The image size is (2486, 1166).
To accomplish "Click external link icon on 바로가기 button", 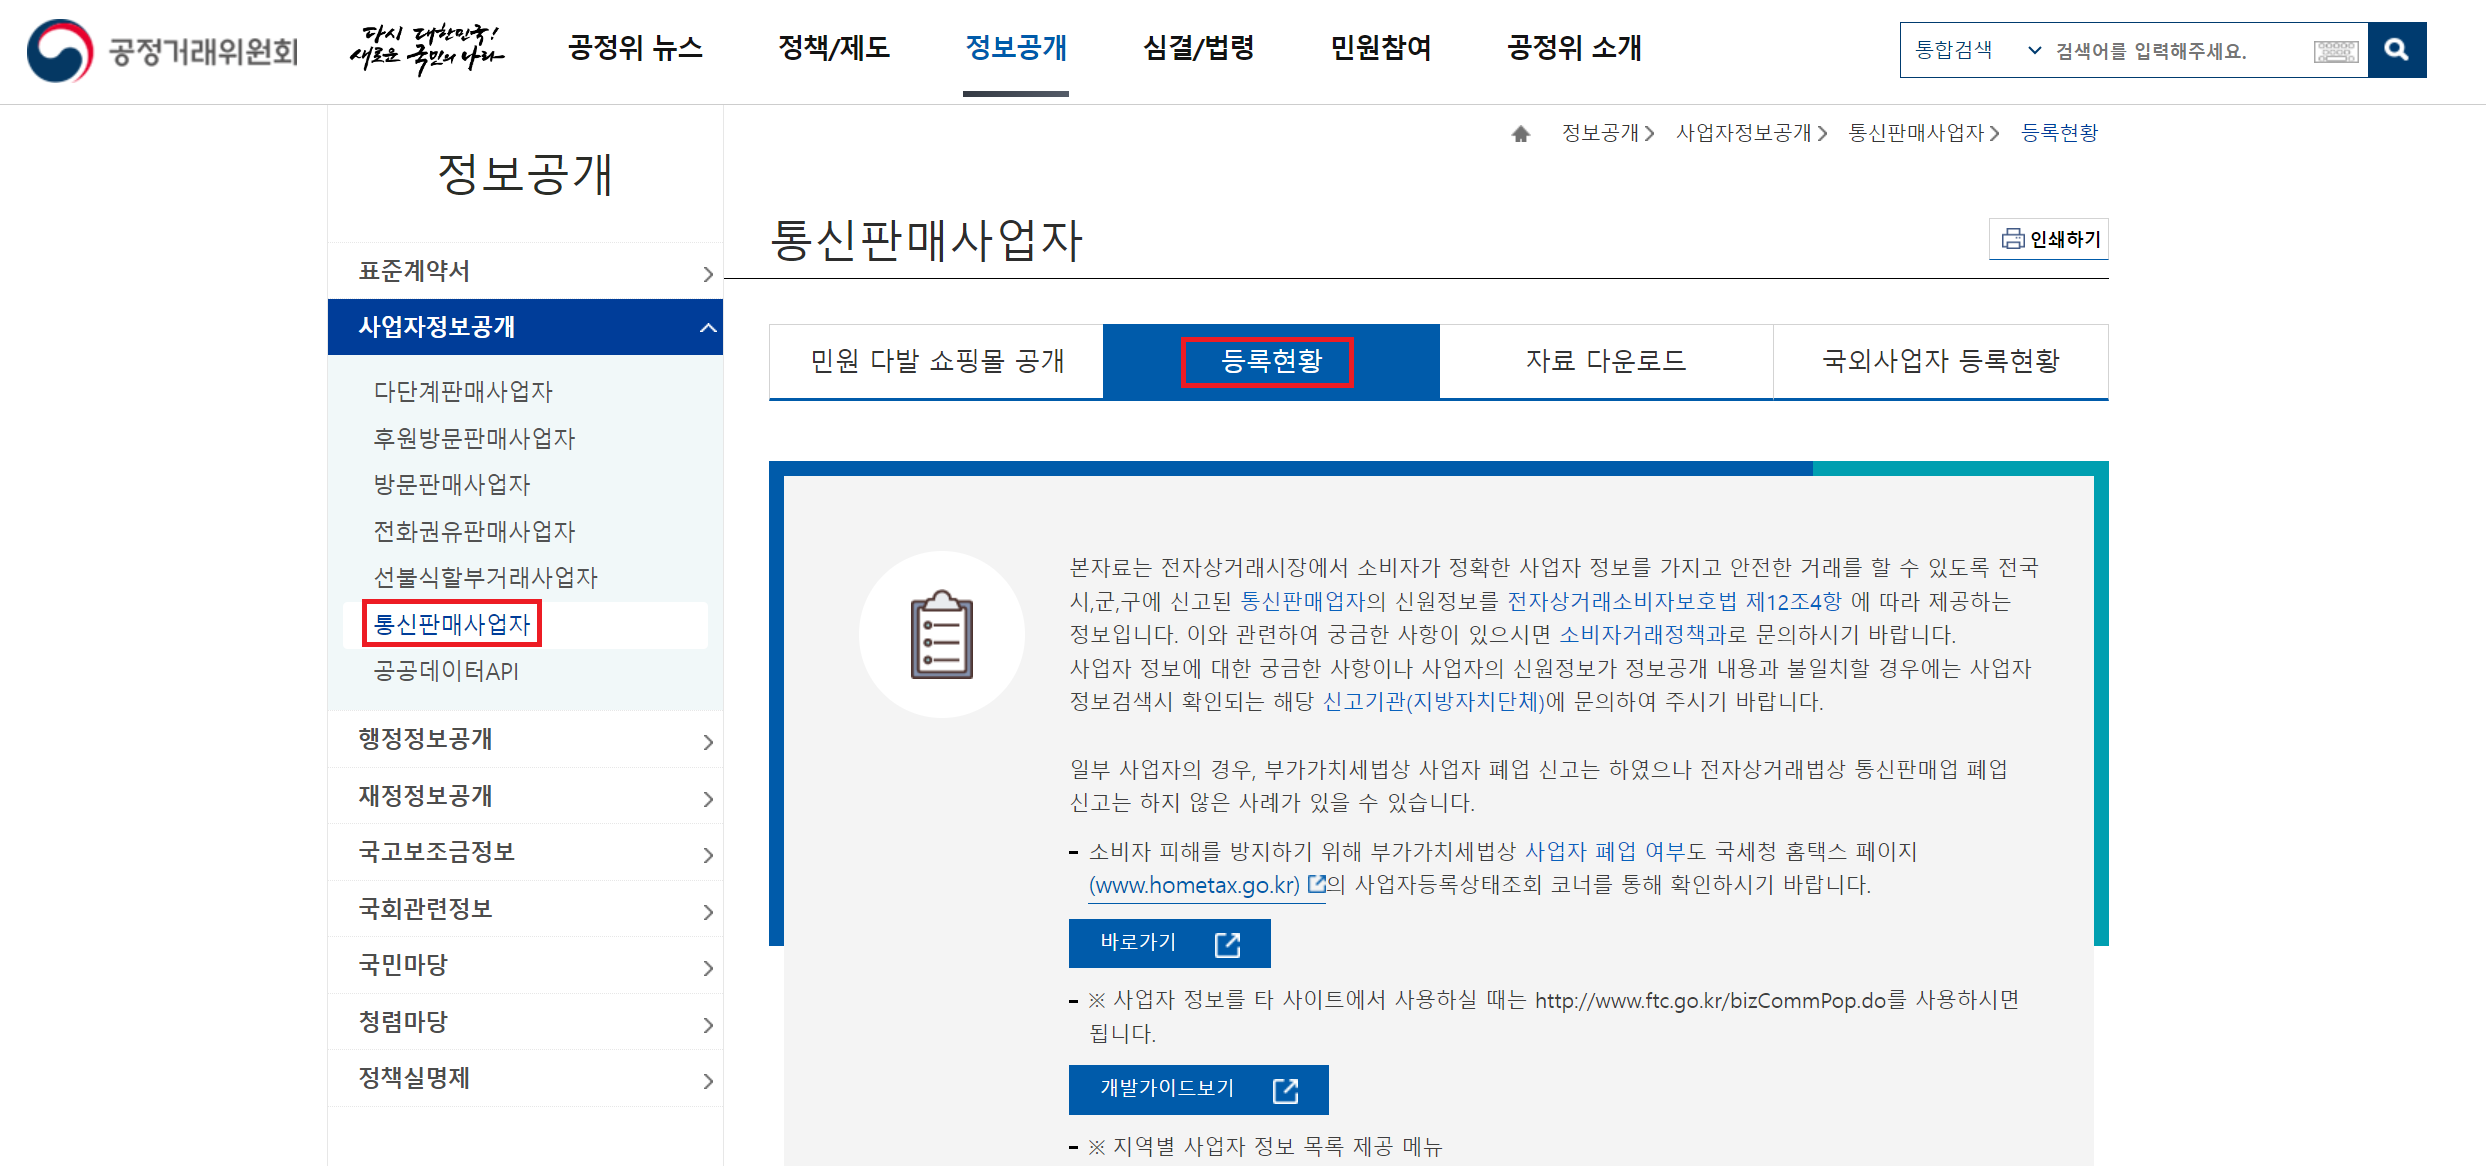I will 1227,944.
